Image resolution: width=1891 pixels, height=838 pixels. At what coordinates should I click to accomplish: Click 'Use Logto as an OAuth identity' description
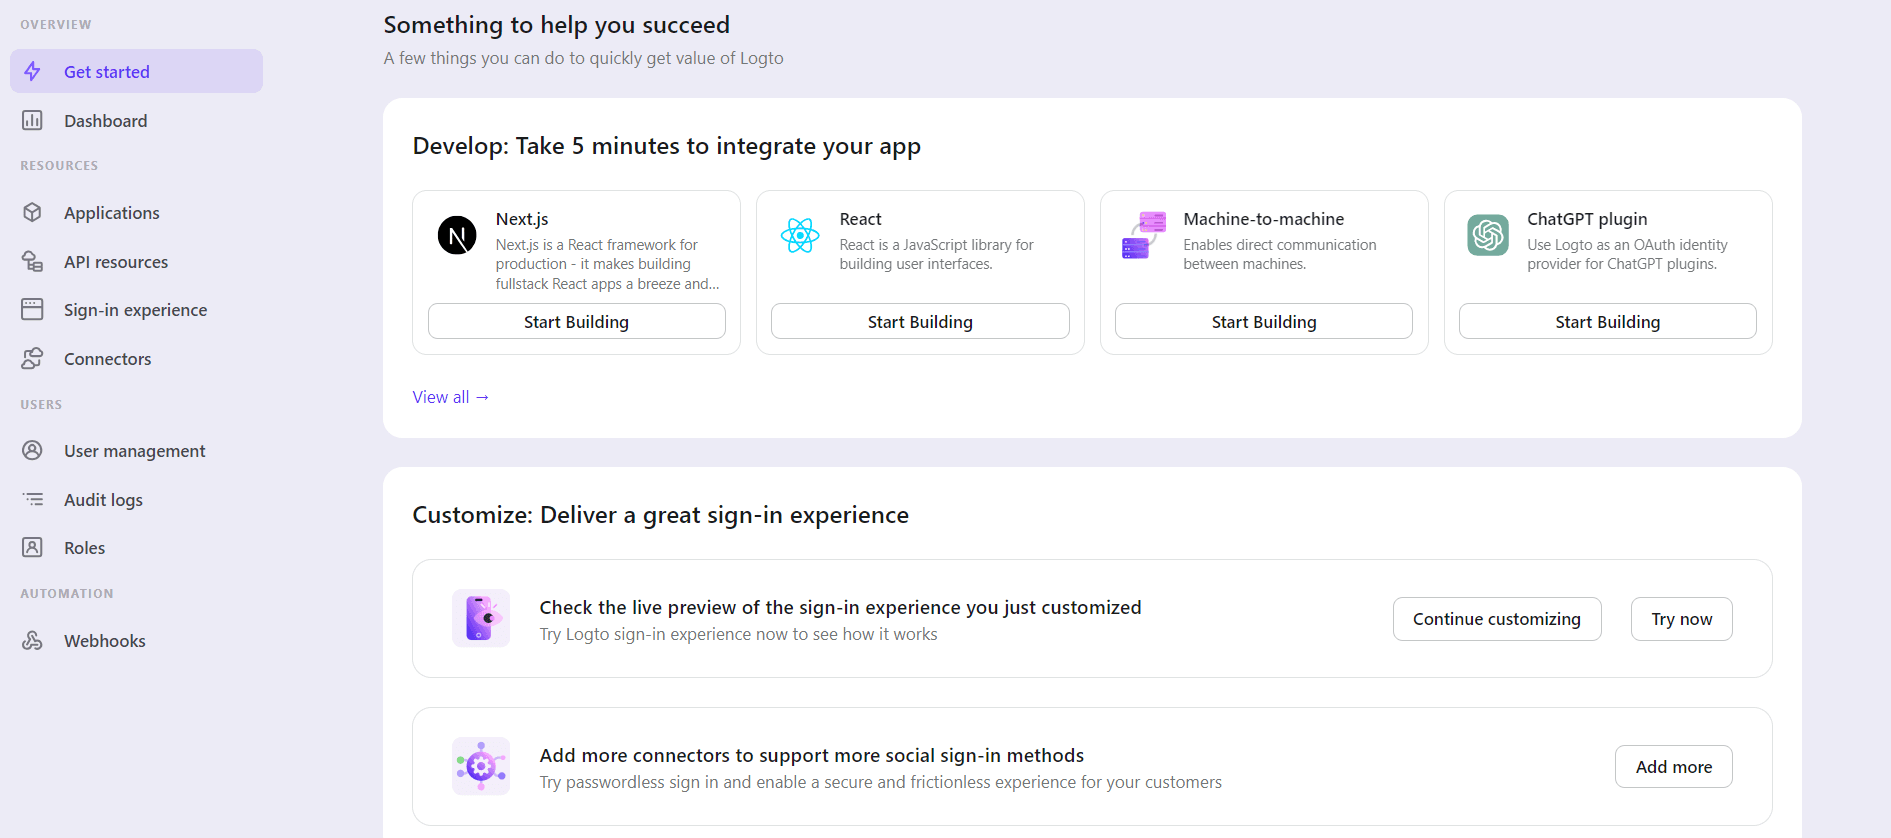1627,254
